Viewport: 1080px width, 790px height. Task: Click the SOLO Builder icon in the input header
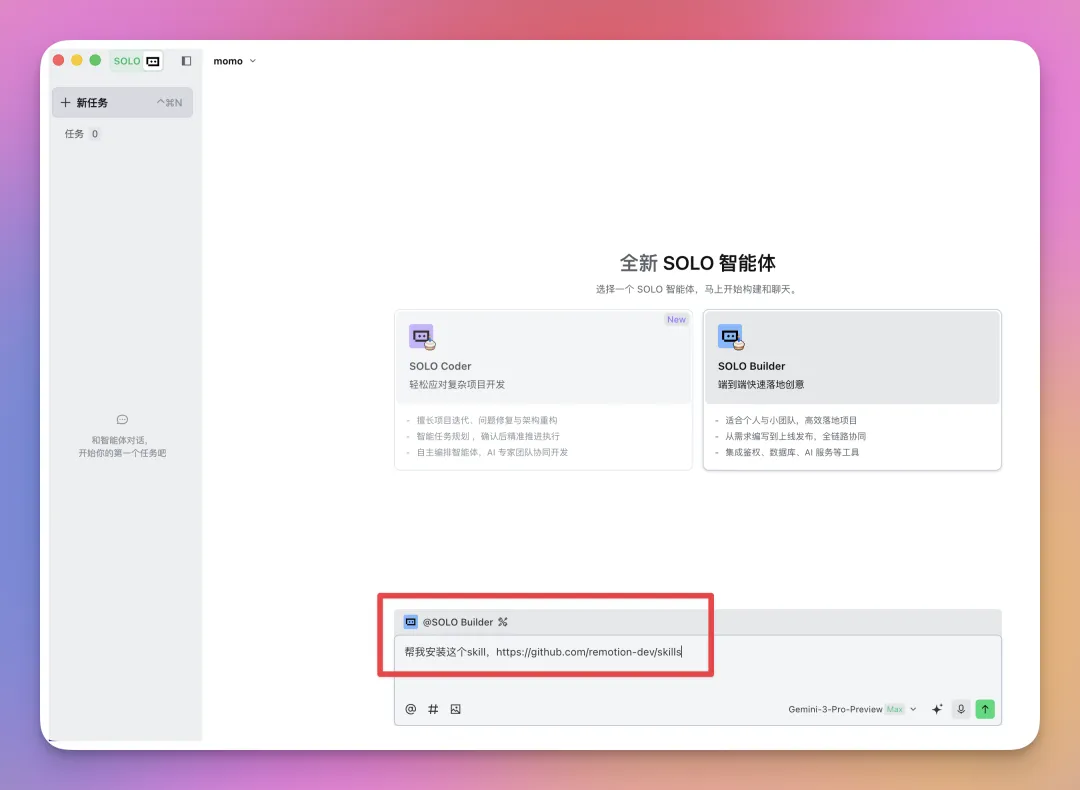point(411,622)
